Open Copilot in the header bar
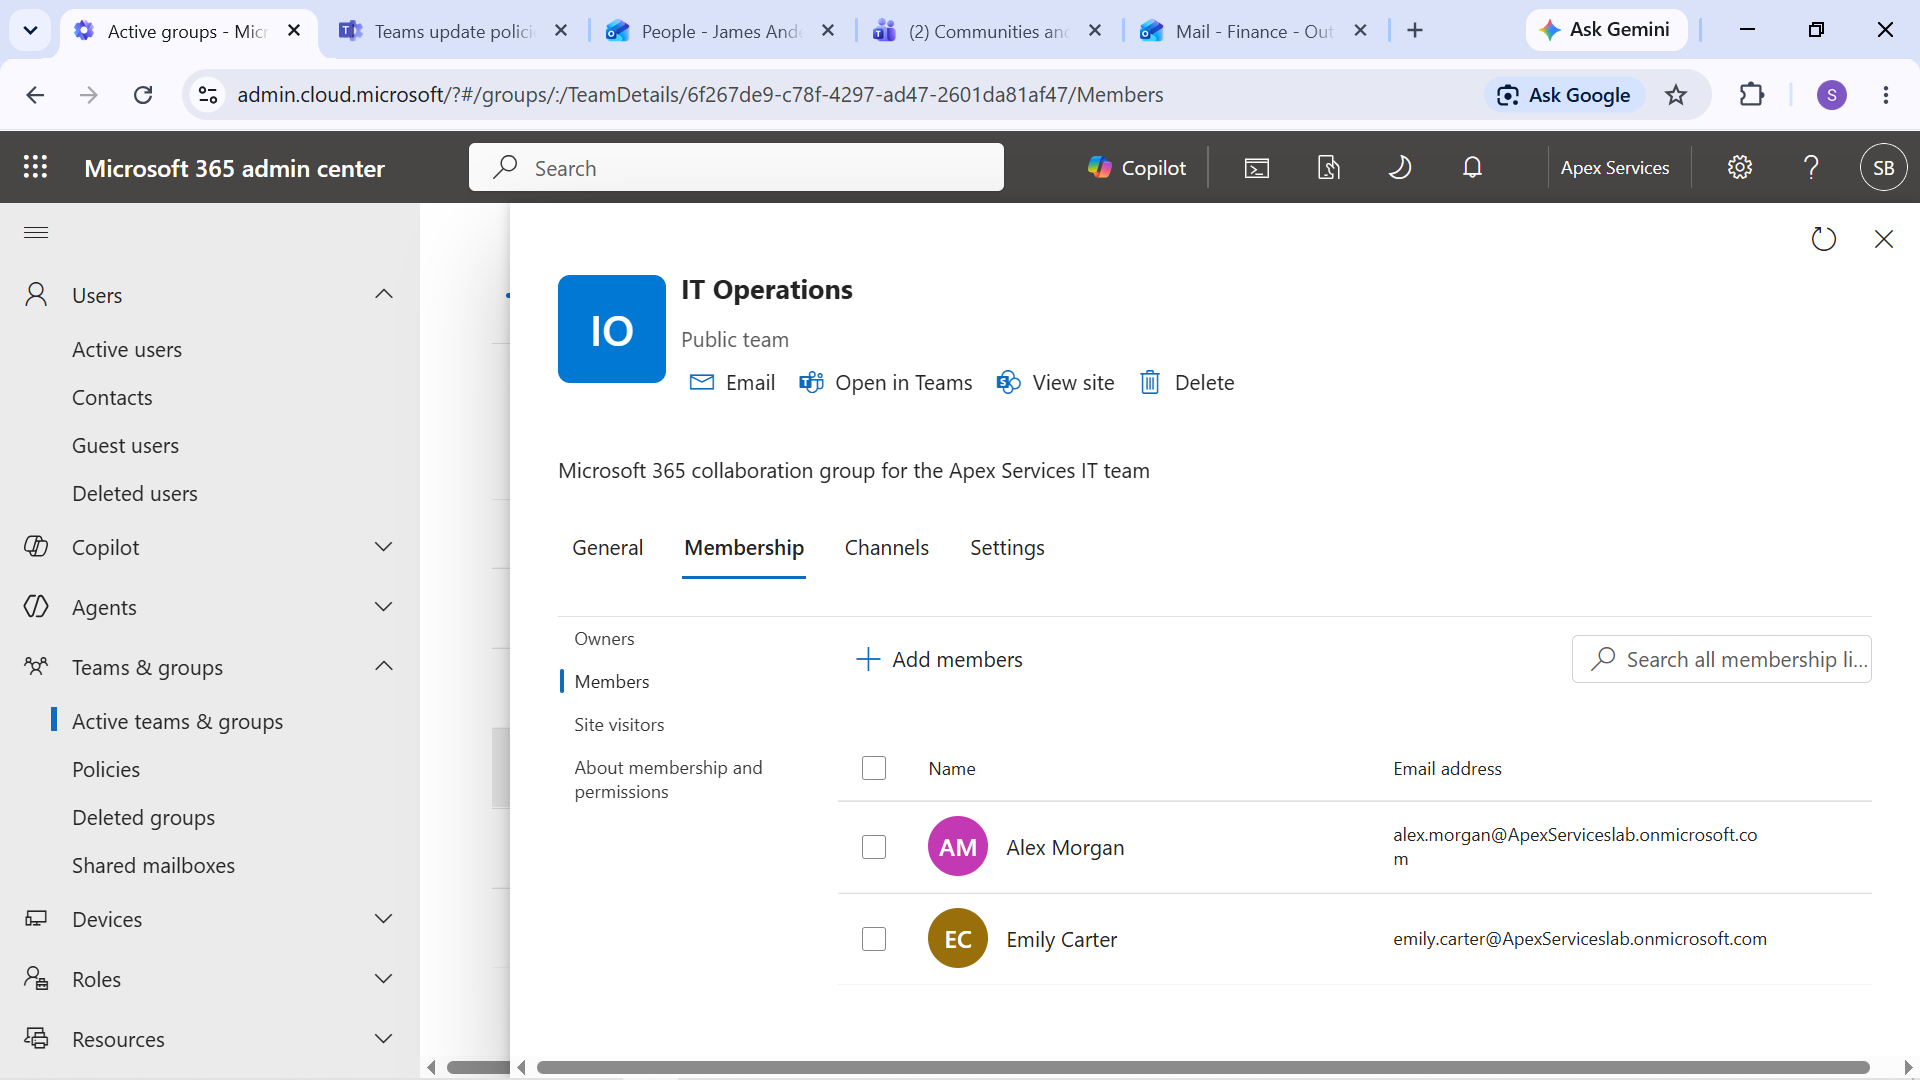The width and height of the screenshot is (1920, 1080). click(1137, 167)
